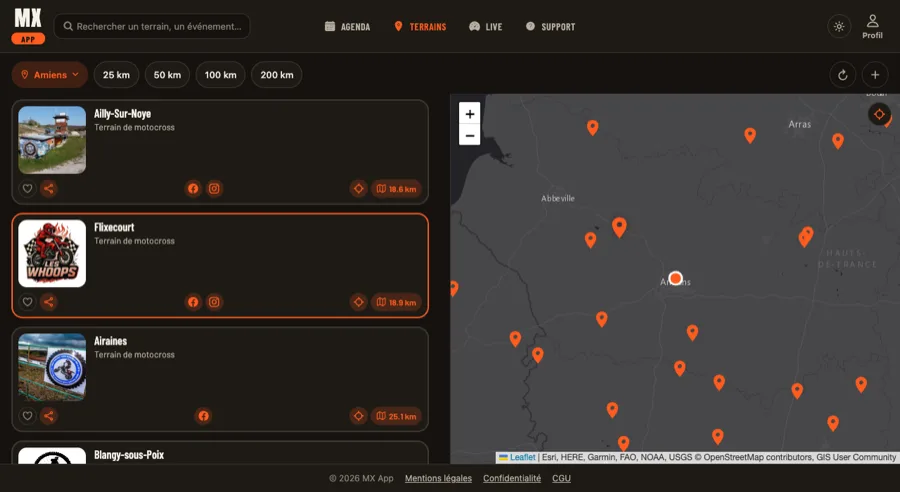Open Flixecourt Facebook page
This screenshot has width=900, height=492.
tap(193, 302)
